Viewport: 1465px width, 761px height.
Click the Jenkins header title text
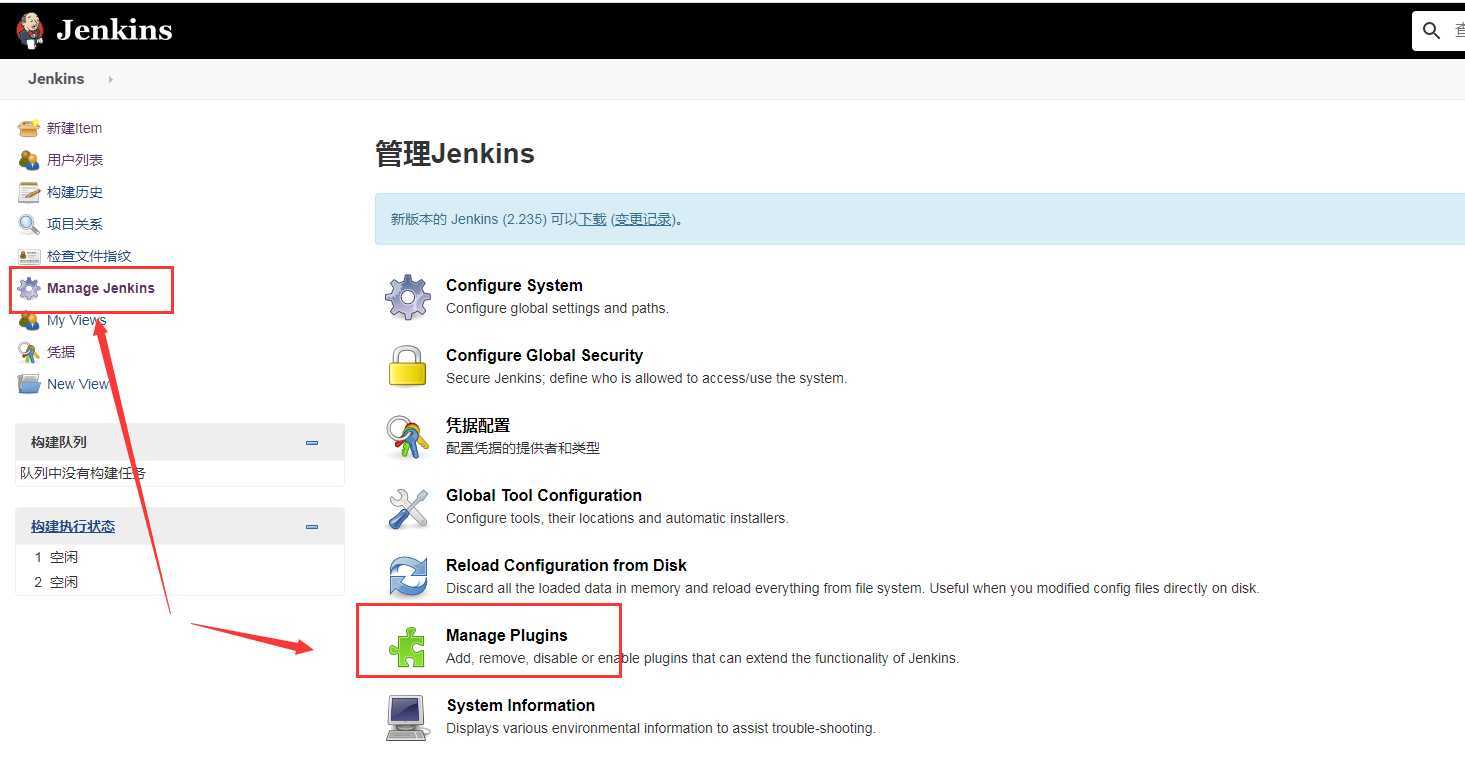point(114,30)
